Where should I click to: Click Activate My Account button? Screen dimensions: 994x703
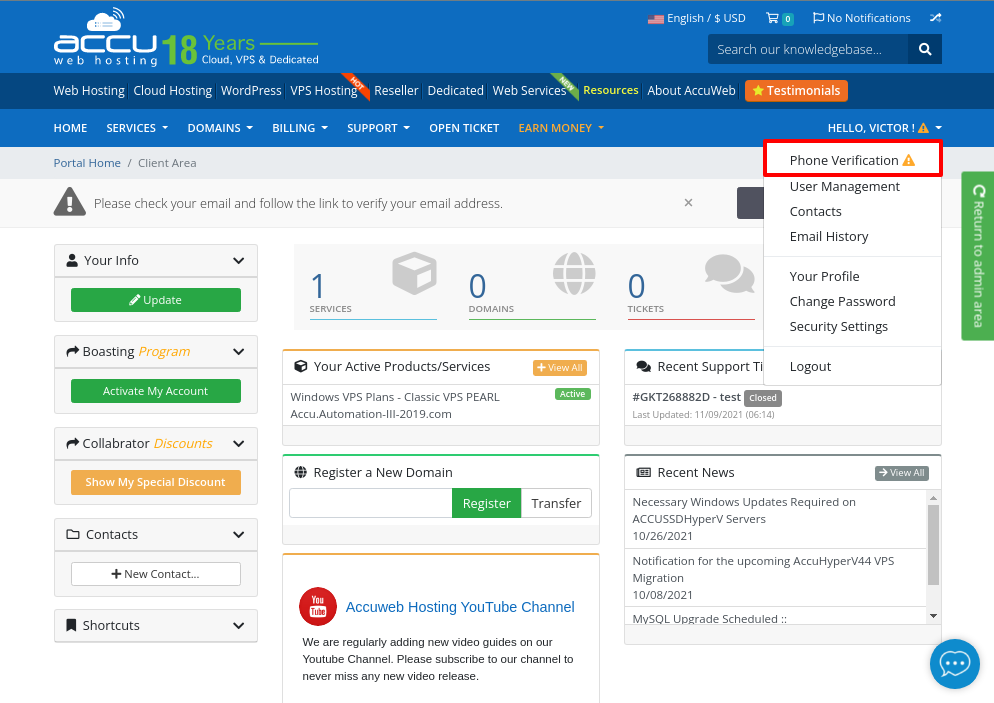point(156,391)
